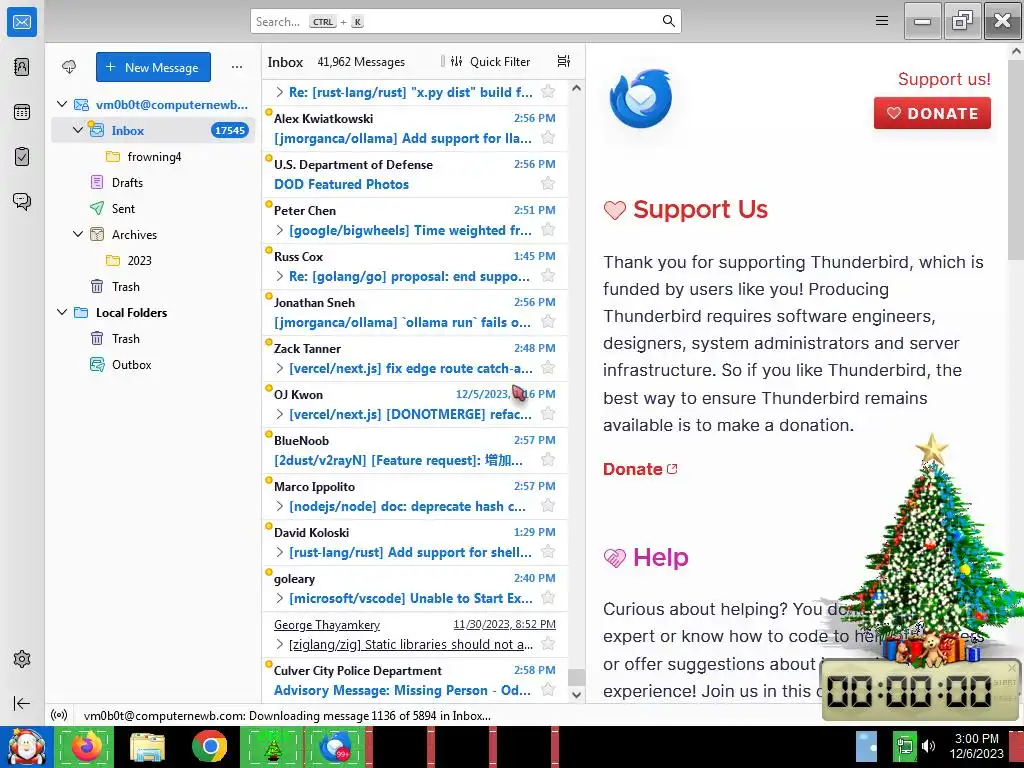This screenshot has height=768, width=1024.
Task: Star the Russ Cox message
Action: 548,276
